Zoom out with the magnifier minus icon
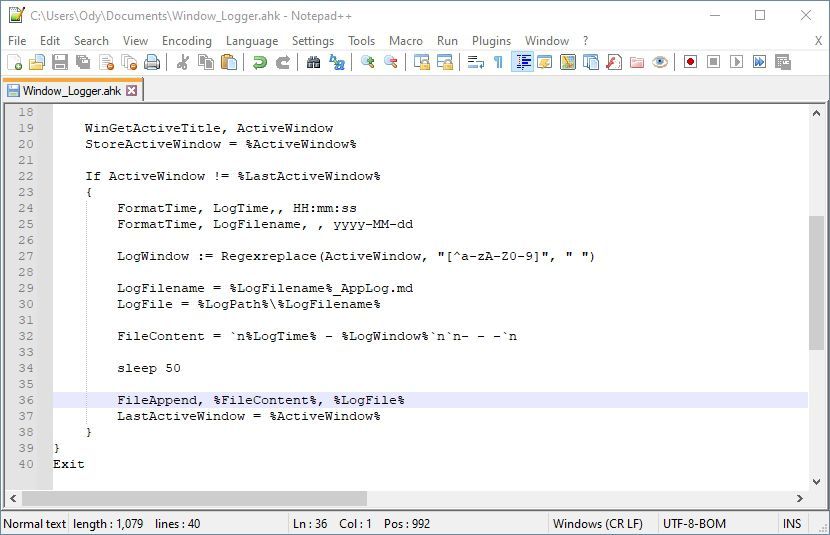830x535 pixels. 391,62
